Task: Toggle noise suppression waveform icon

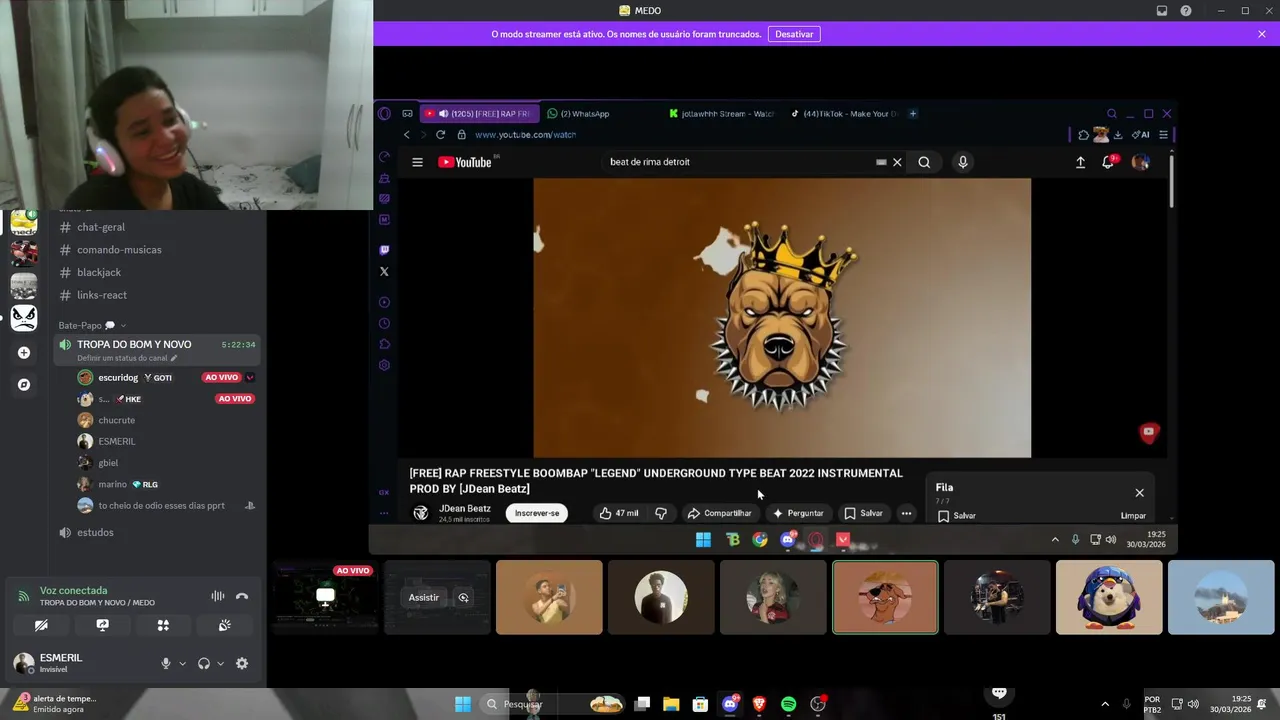Action: click(x=217, y=596)
